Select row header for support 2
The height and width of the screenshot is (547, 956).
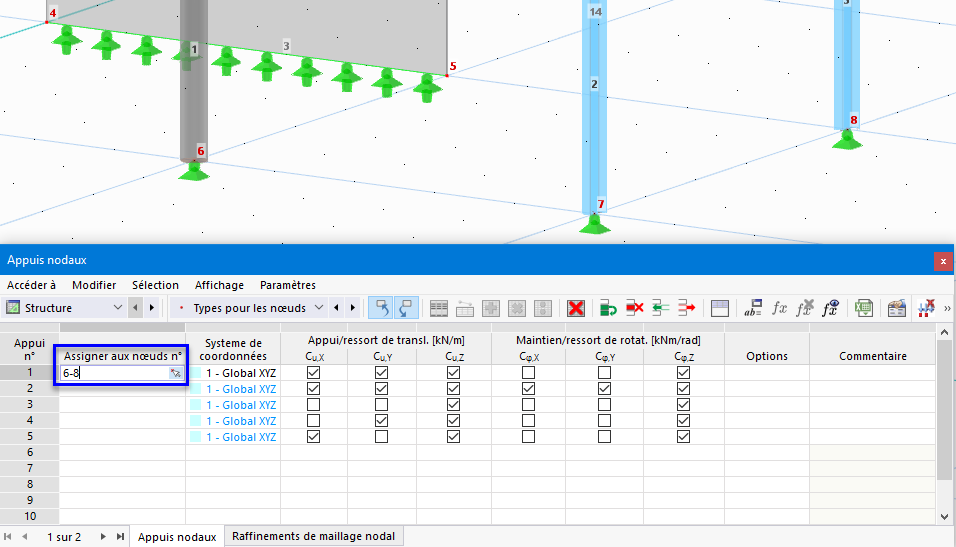[x=29, y=388]
